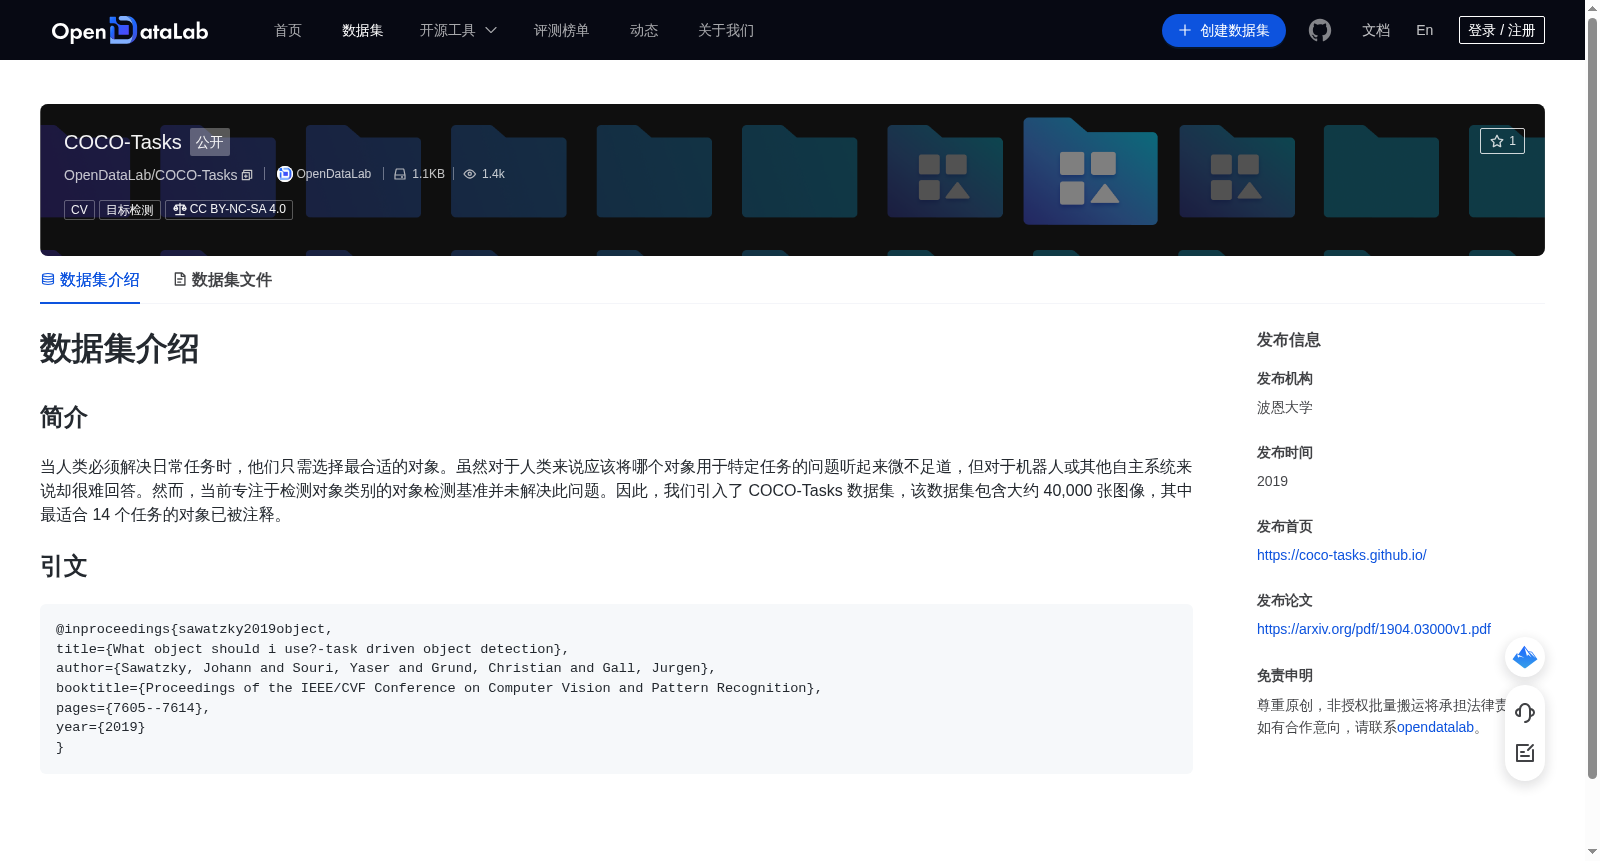Click the 创建数据集 button
The height and width of the screenshot is (861, 1600).
pos(1224,30)
